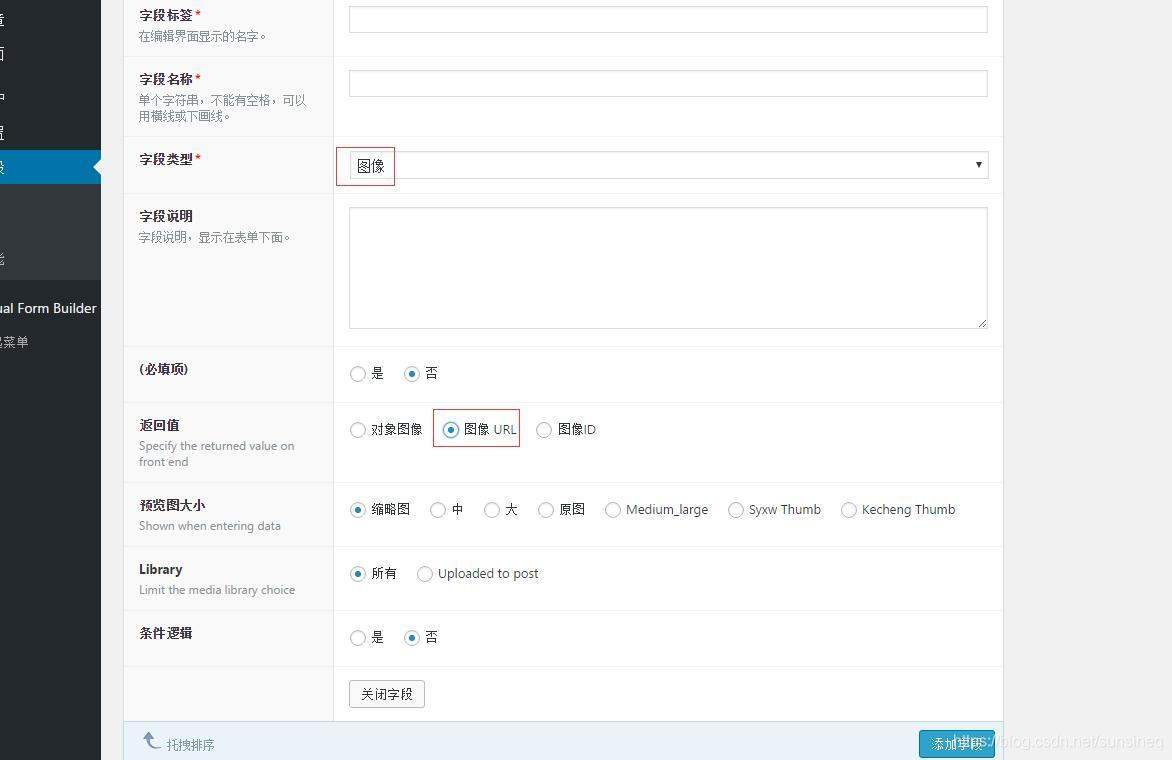Select Kecheng Thumb preview size
This screenshot has height=760, width=1172.
point(849,509)
